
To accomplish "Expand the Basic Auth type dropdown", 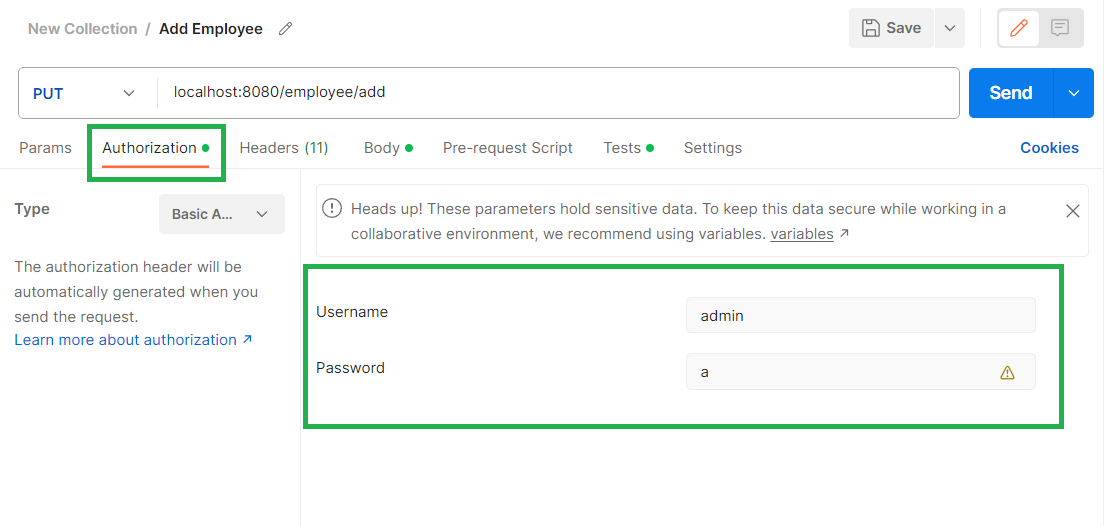I will tap(222, 214).
